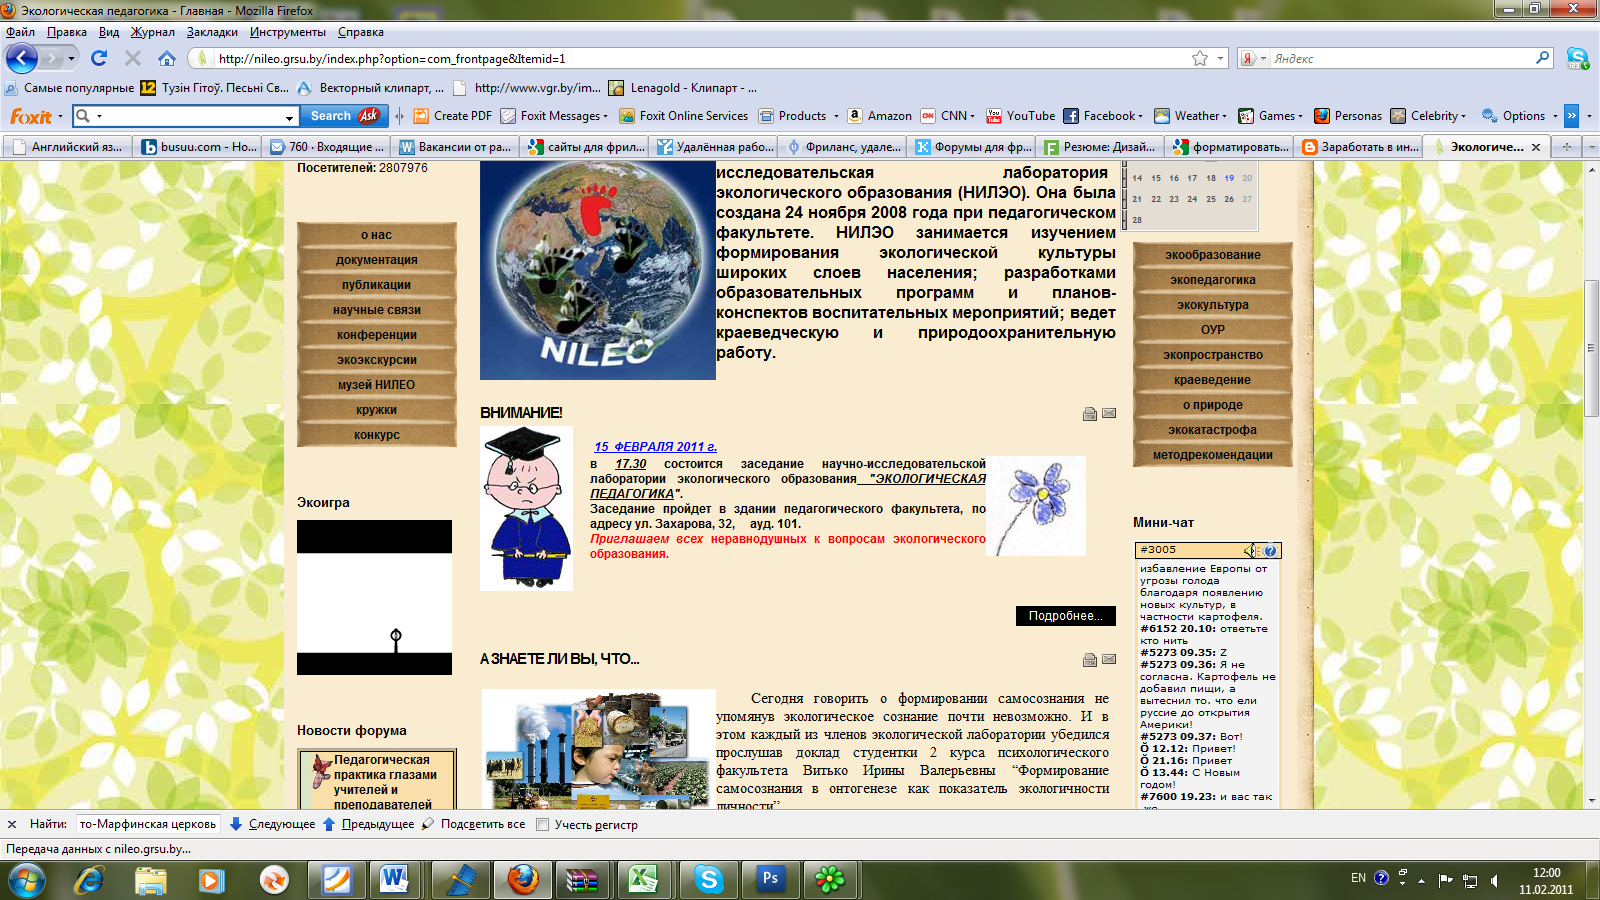Open the Файл menu

point(20,32)
